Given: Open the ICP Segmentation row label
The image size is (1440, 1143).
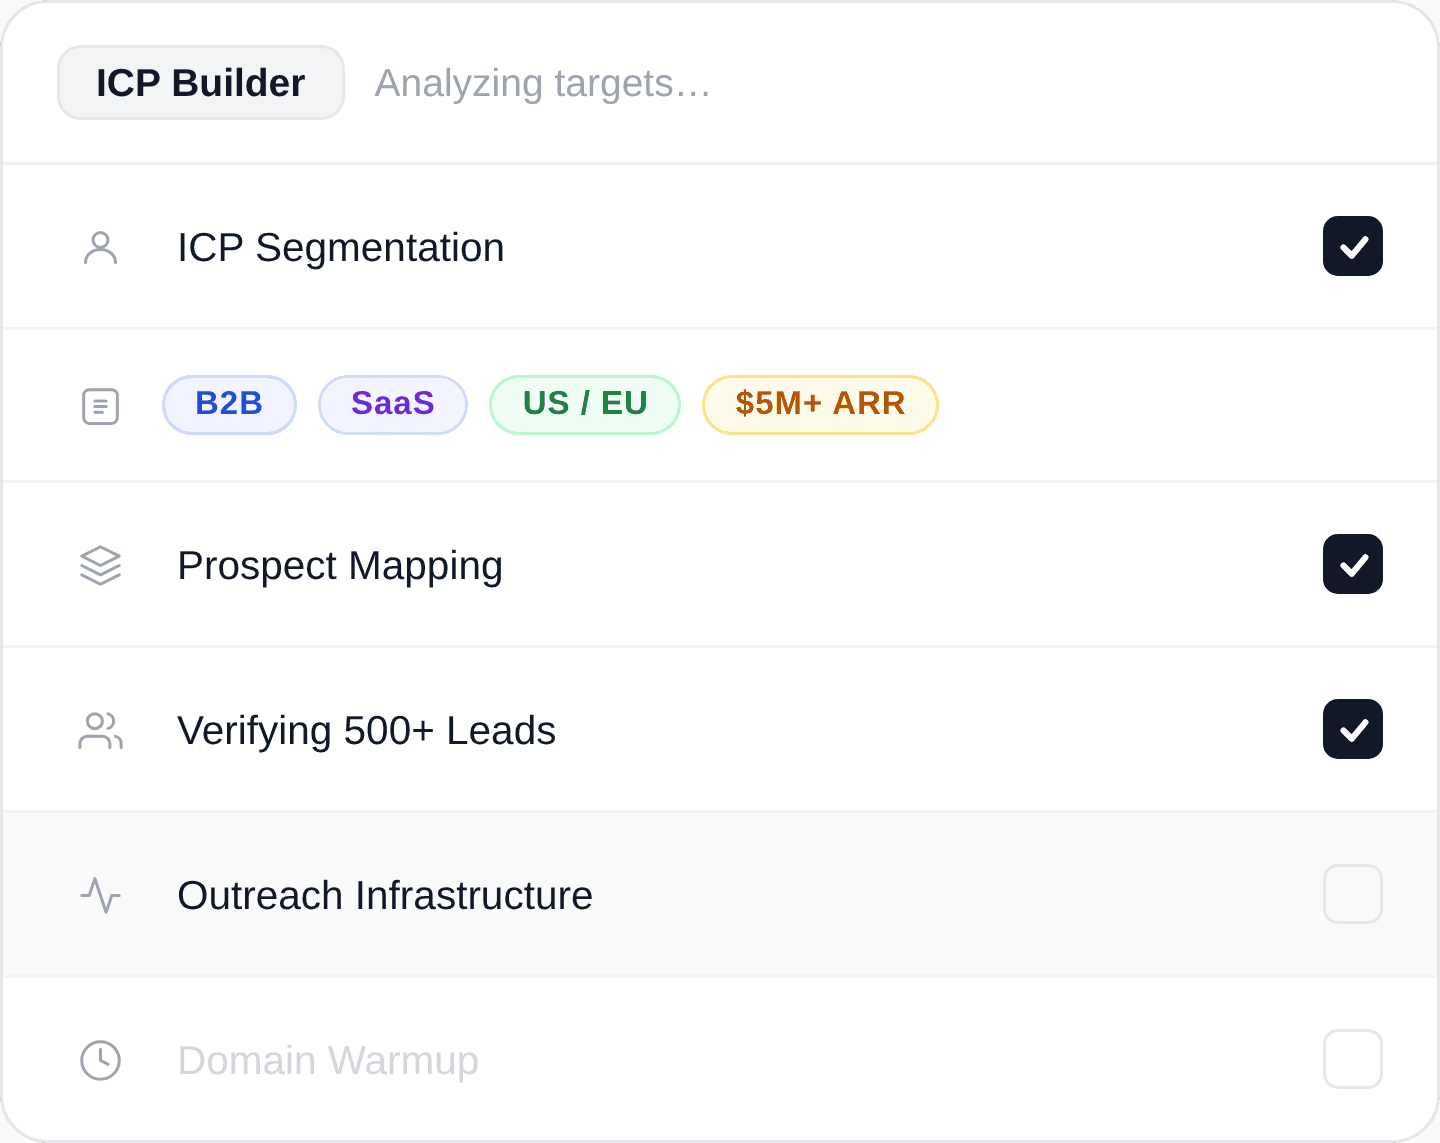Looking at the screenshot, I should 341,248.
